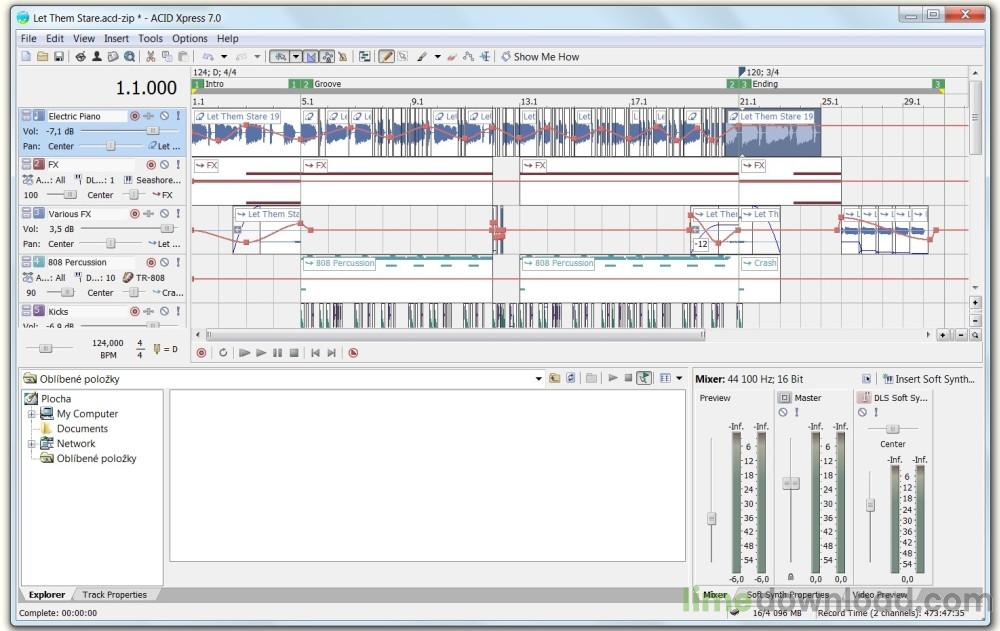1000x631 pixels.
Task: Mute the FX track
Action: 165,164
